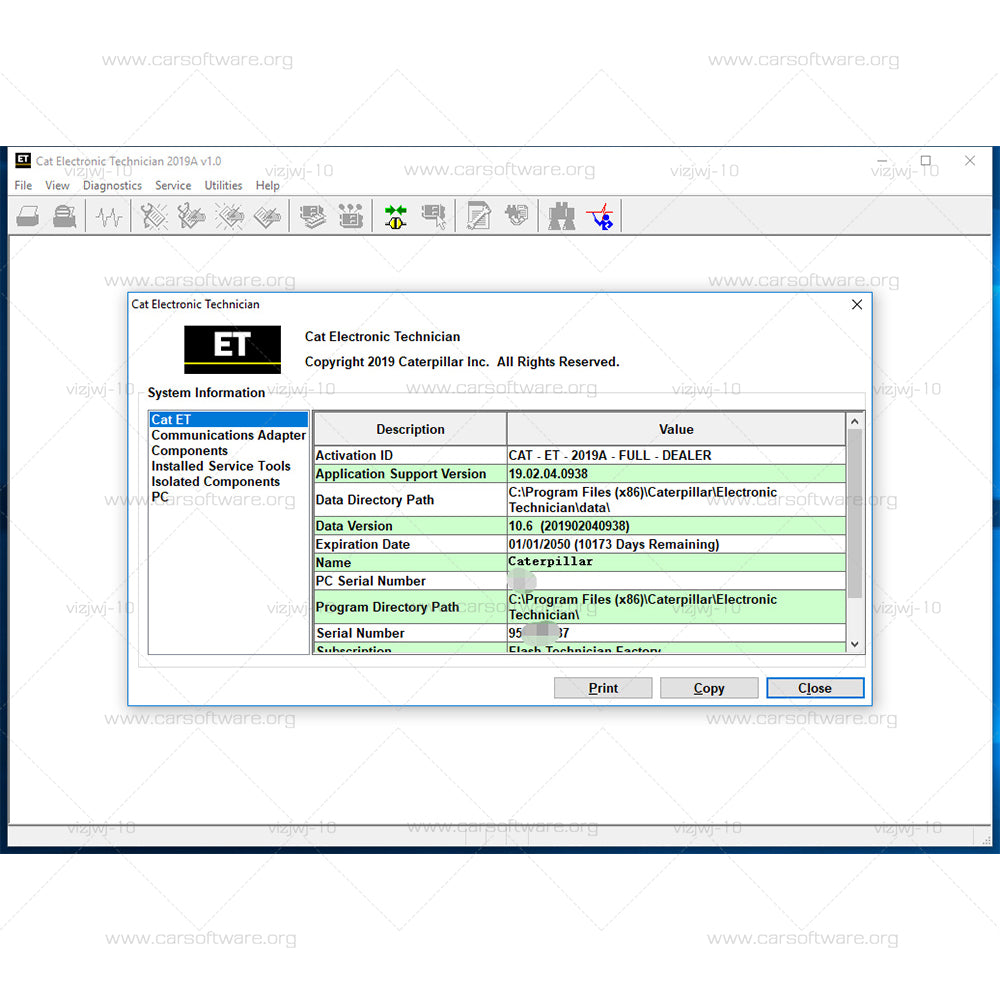Click the Description column header
This screenshot has width=1000, height=1000.
tap(410, 429)
